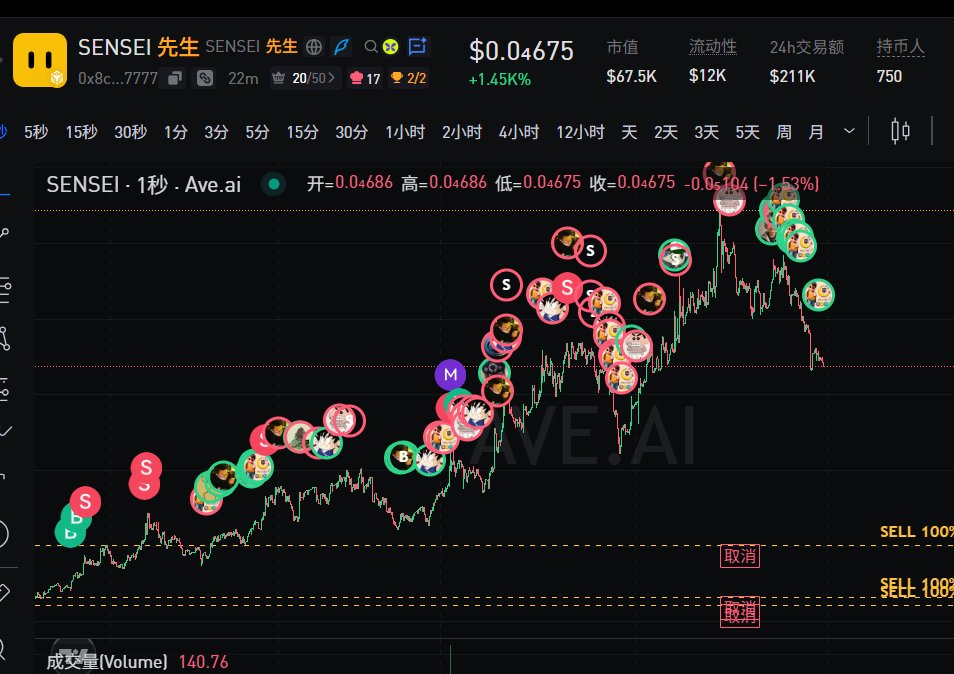Select the 15秒 timeframe

tap(82, 132)
